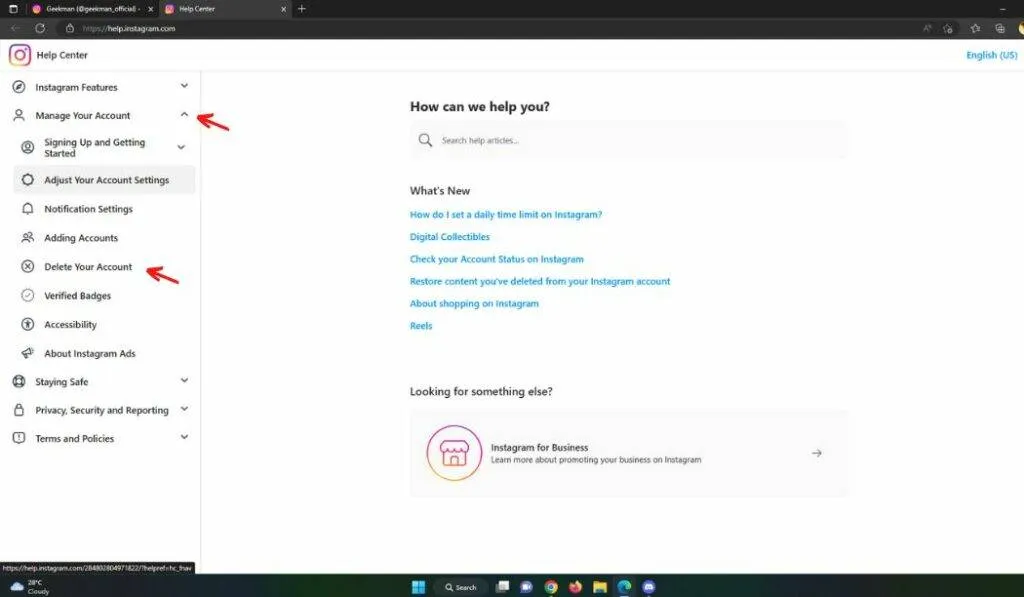
Task: Open the Chat app icon on the taskbar
Action: click(x=526, y=587)
